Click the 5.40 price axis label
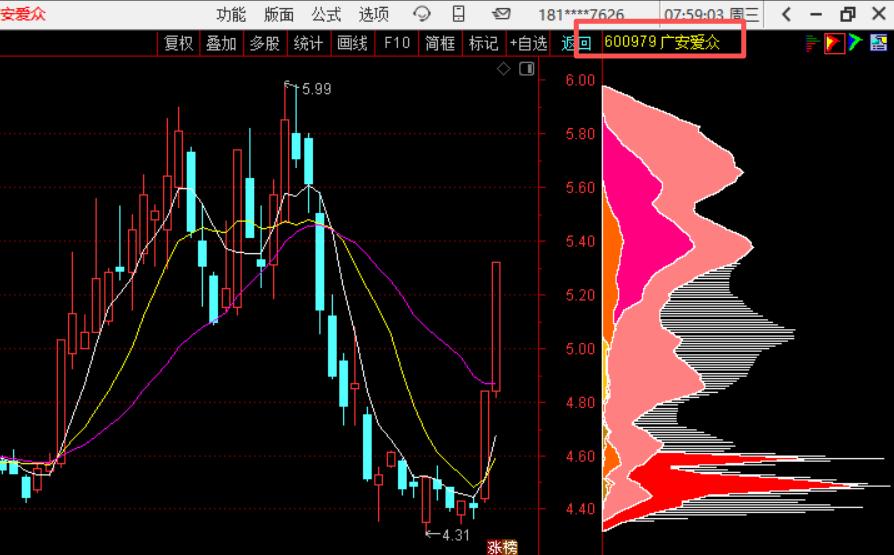Image resolution: width=894 pixels, height=555 pixels. pyautogui.click(x=580, y=241)
